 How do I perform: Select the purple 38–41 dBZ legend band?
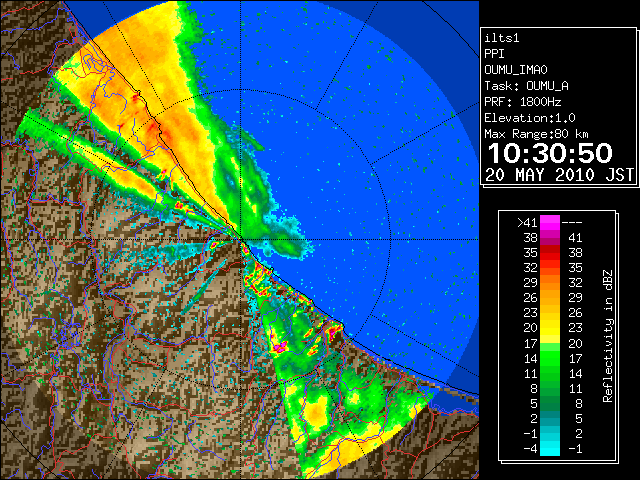point(550,238)
